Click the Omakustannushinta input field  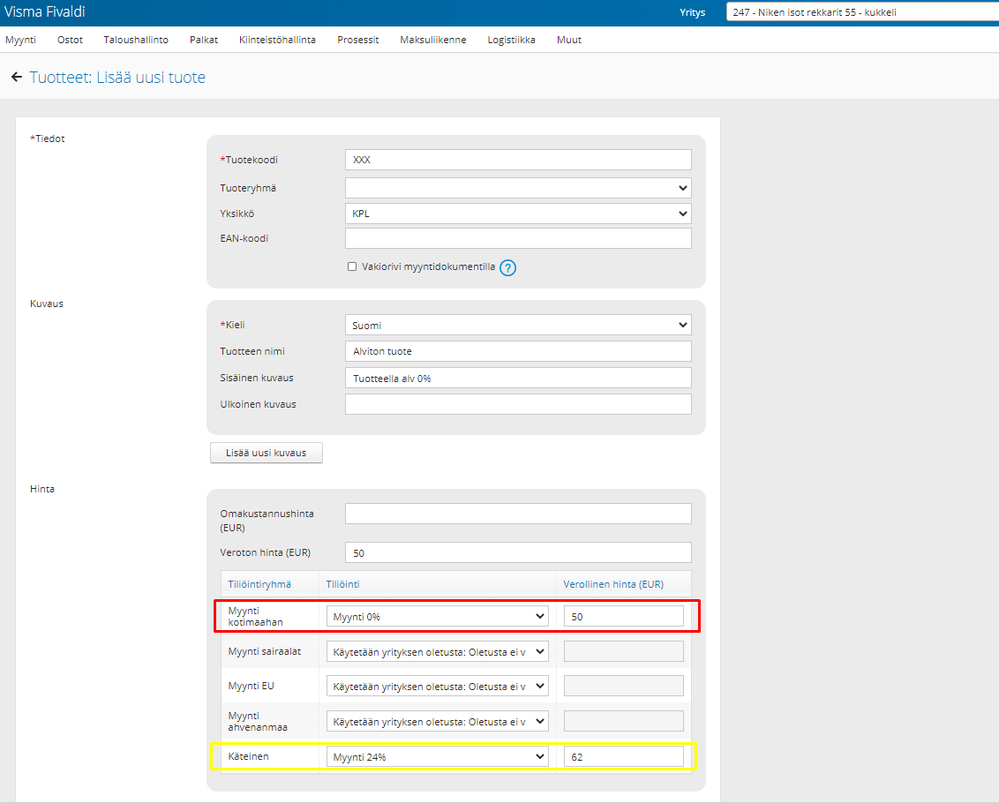pyautogui.click(x=518, y=514)
